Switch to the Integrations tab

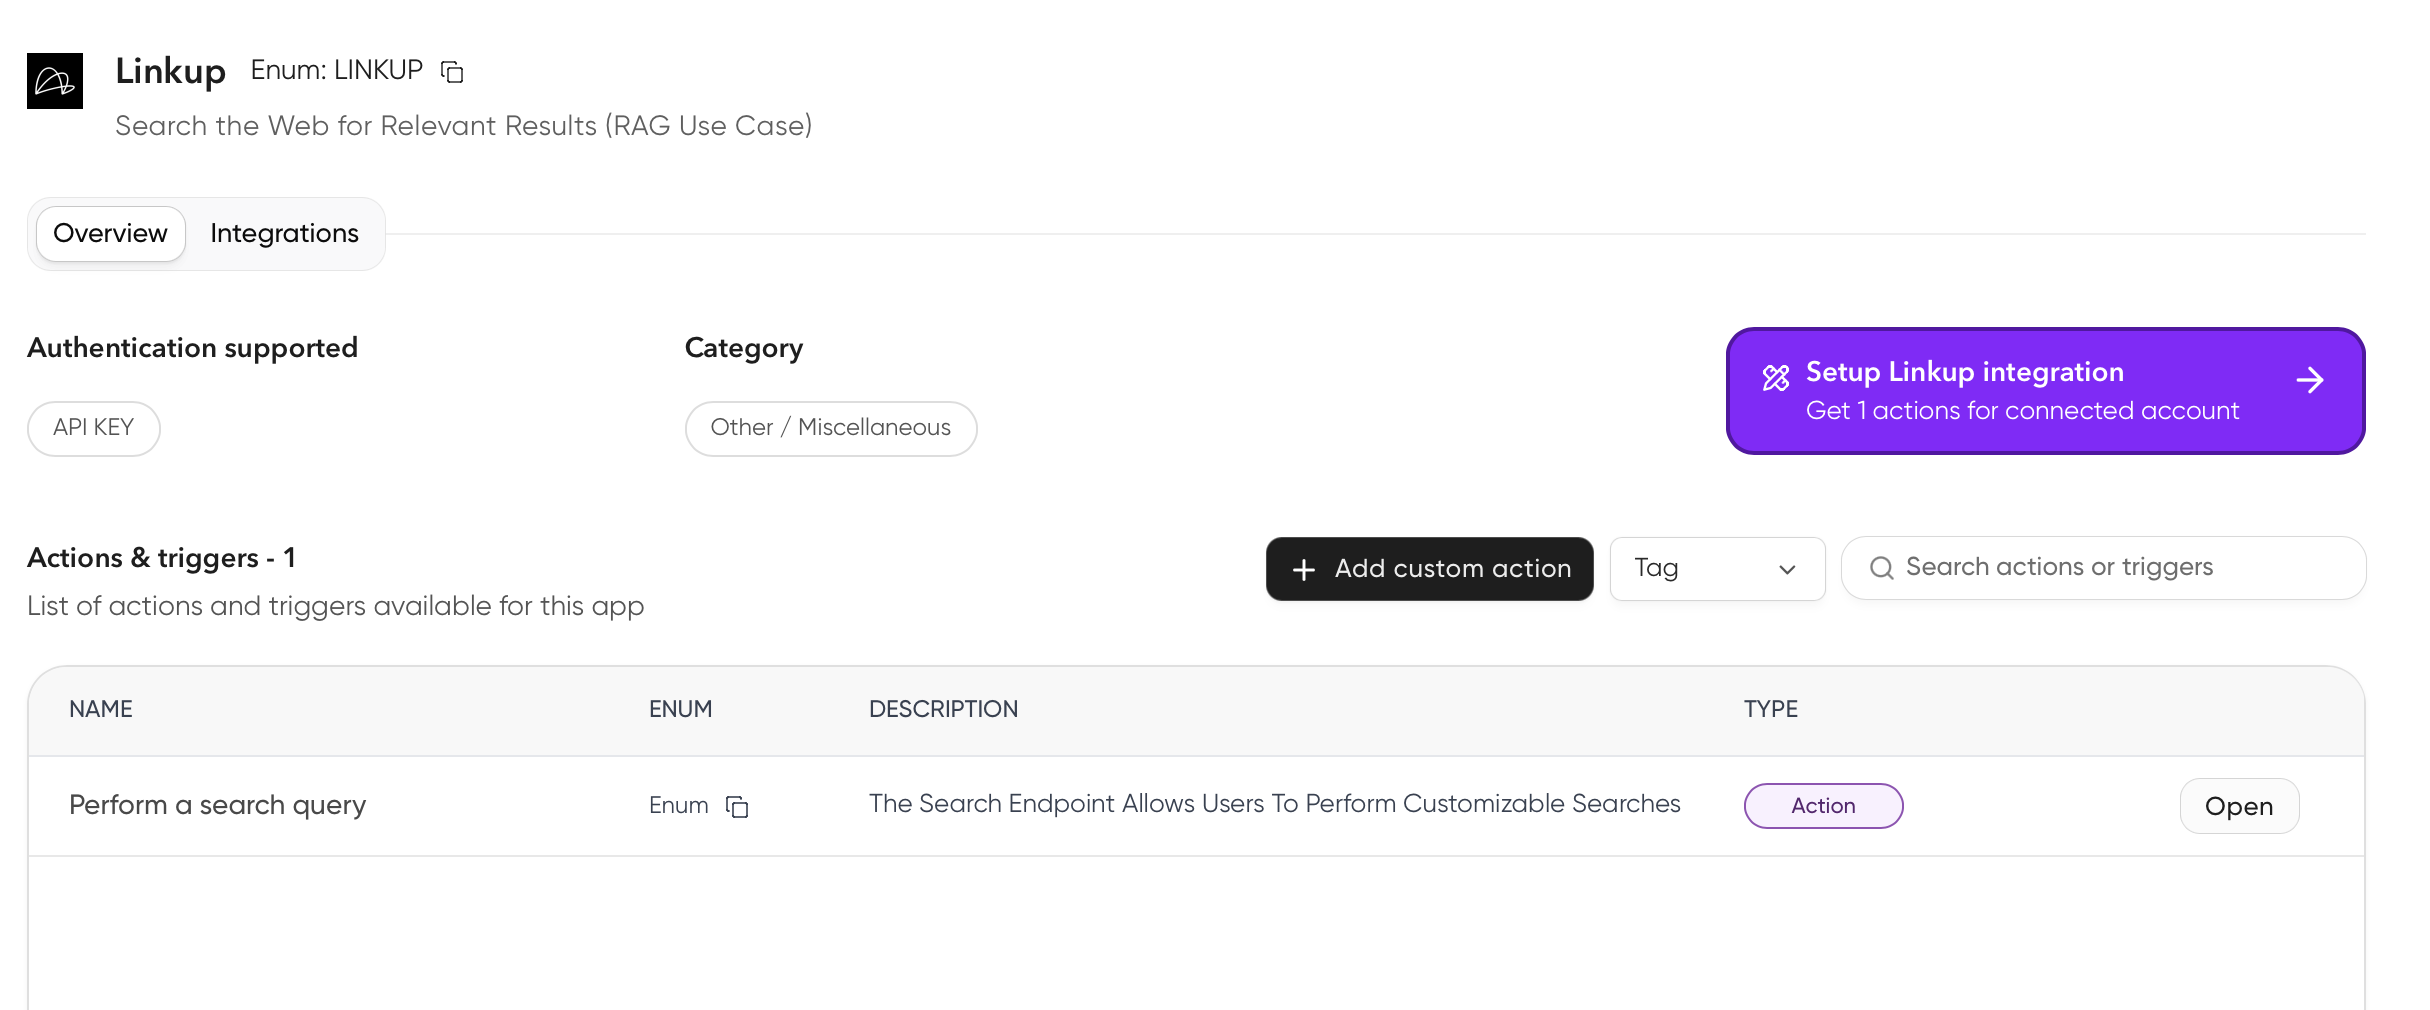click(283, 233)
